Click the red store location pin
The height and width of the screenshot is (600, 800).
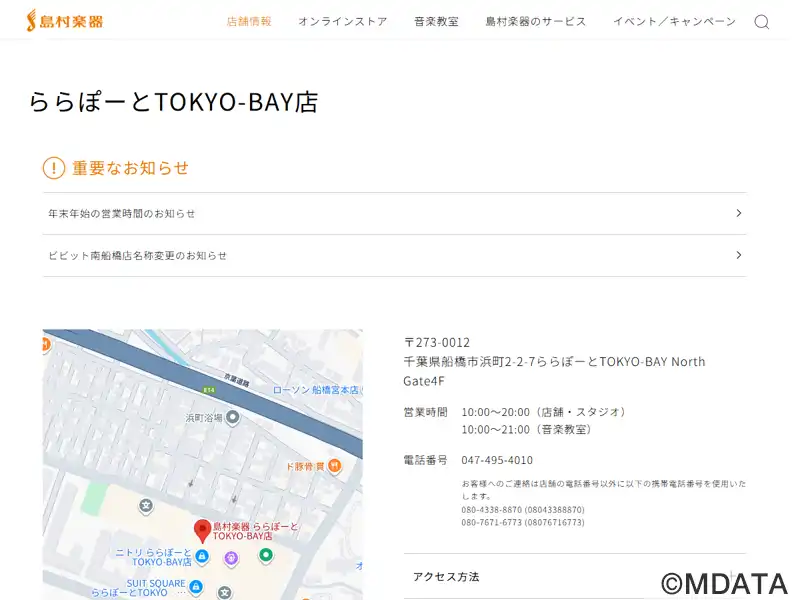tap(202, 529)
